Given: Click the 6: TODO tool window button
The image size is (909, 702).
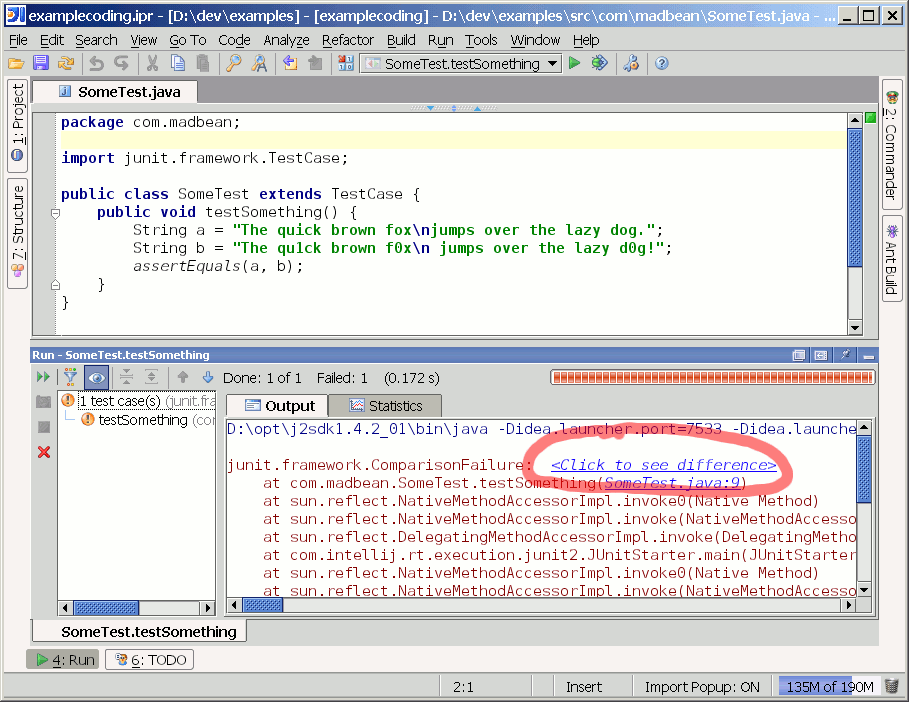Looking at the screenshot, I should (150, 660).
